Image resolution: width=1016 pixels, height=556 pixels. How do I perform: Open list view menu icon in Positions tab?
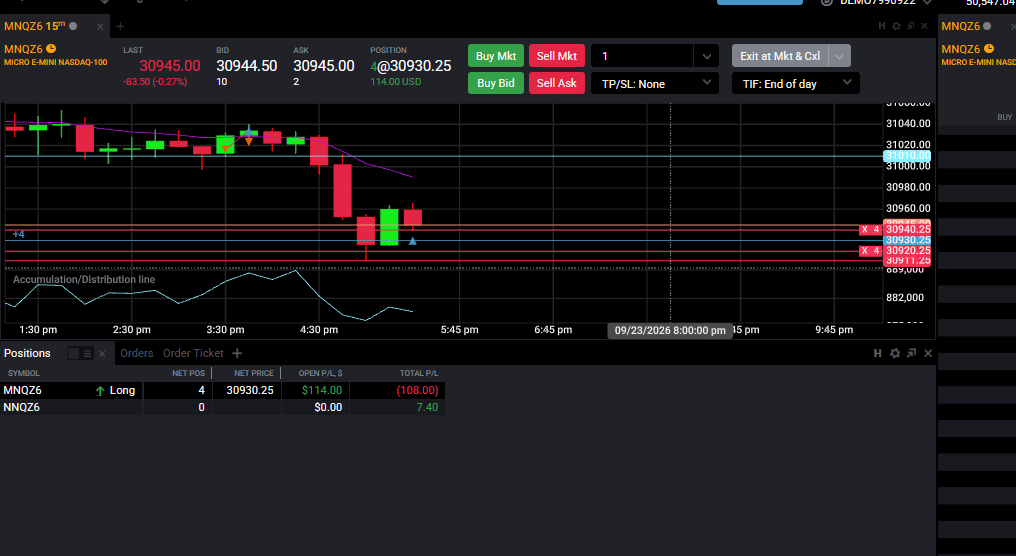tap(87, 353)
